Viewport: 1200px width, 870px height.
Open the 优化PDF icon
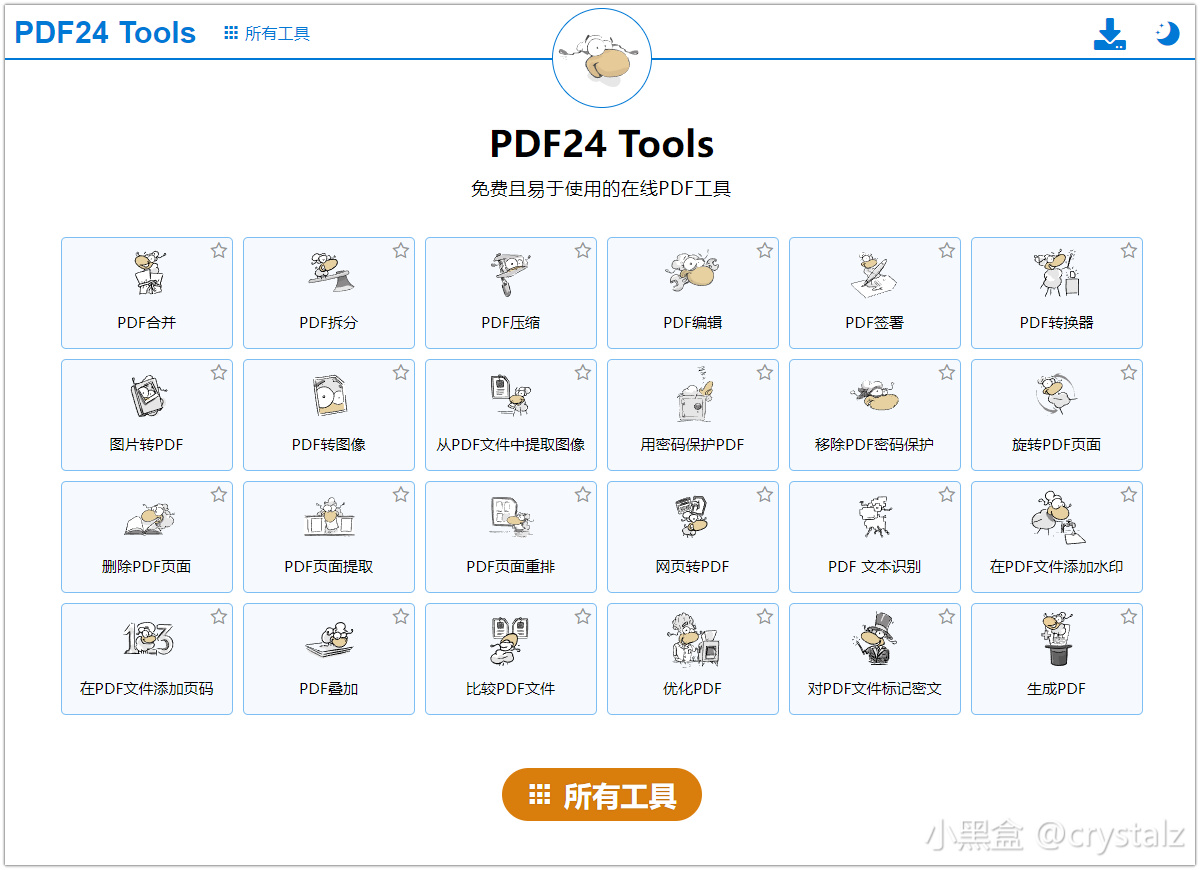693,640
